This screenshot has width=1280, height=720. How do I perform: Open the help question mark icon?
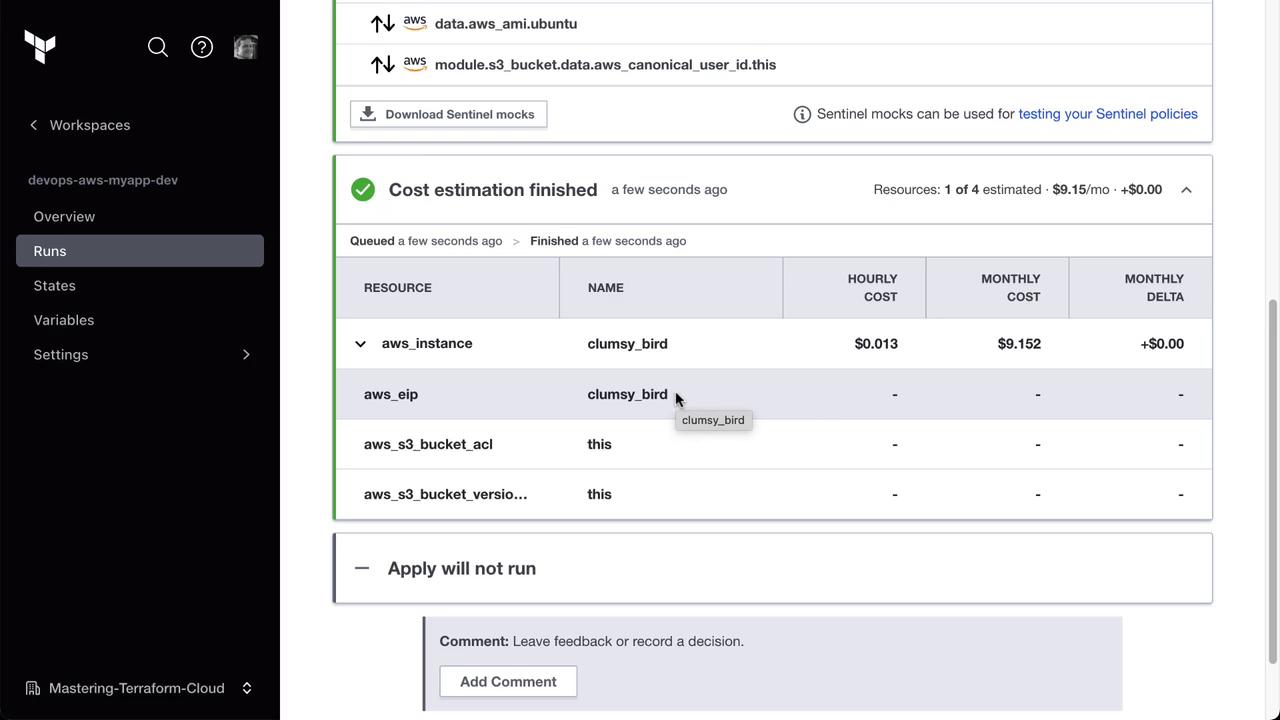pyautogui.click(x=202, y=47)
